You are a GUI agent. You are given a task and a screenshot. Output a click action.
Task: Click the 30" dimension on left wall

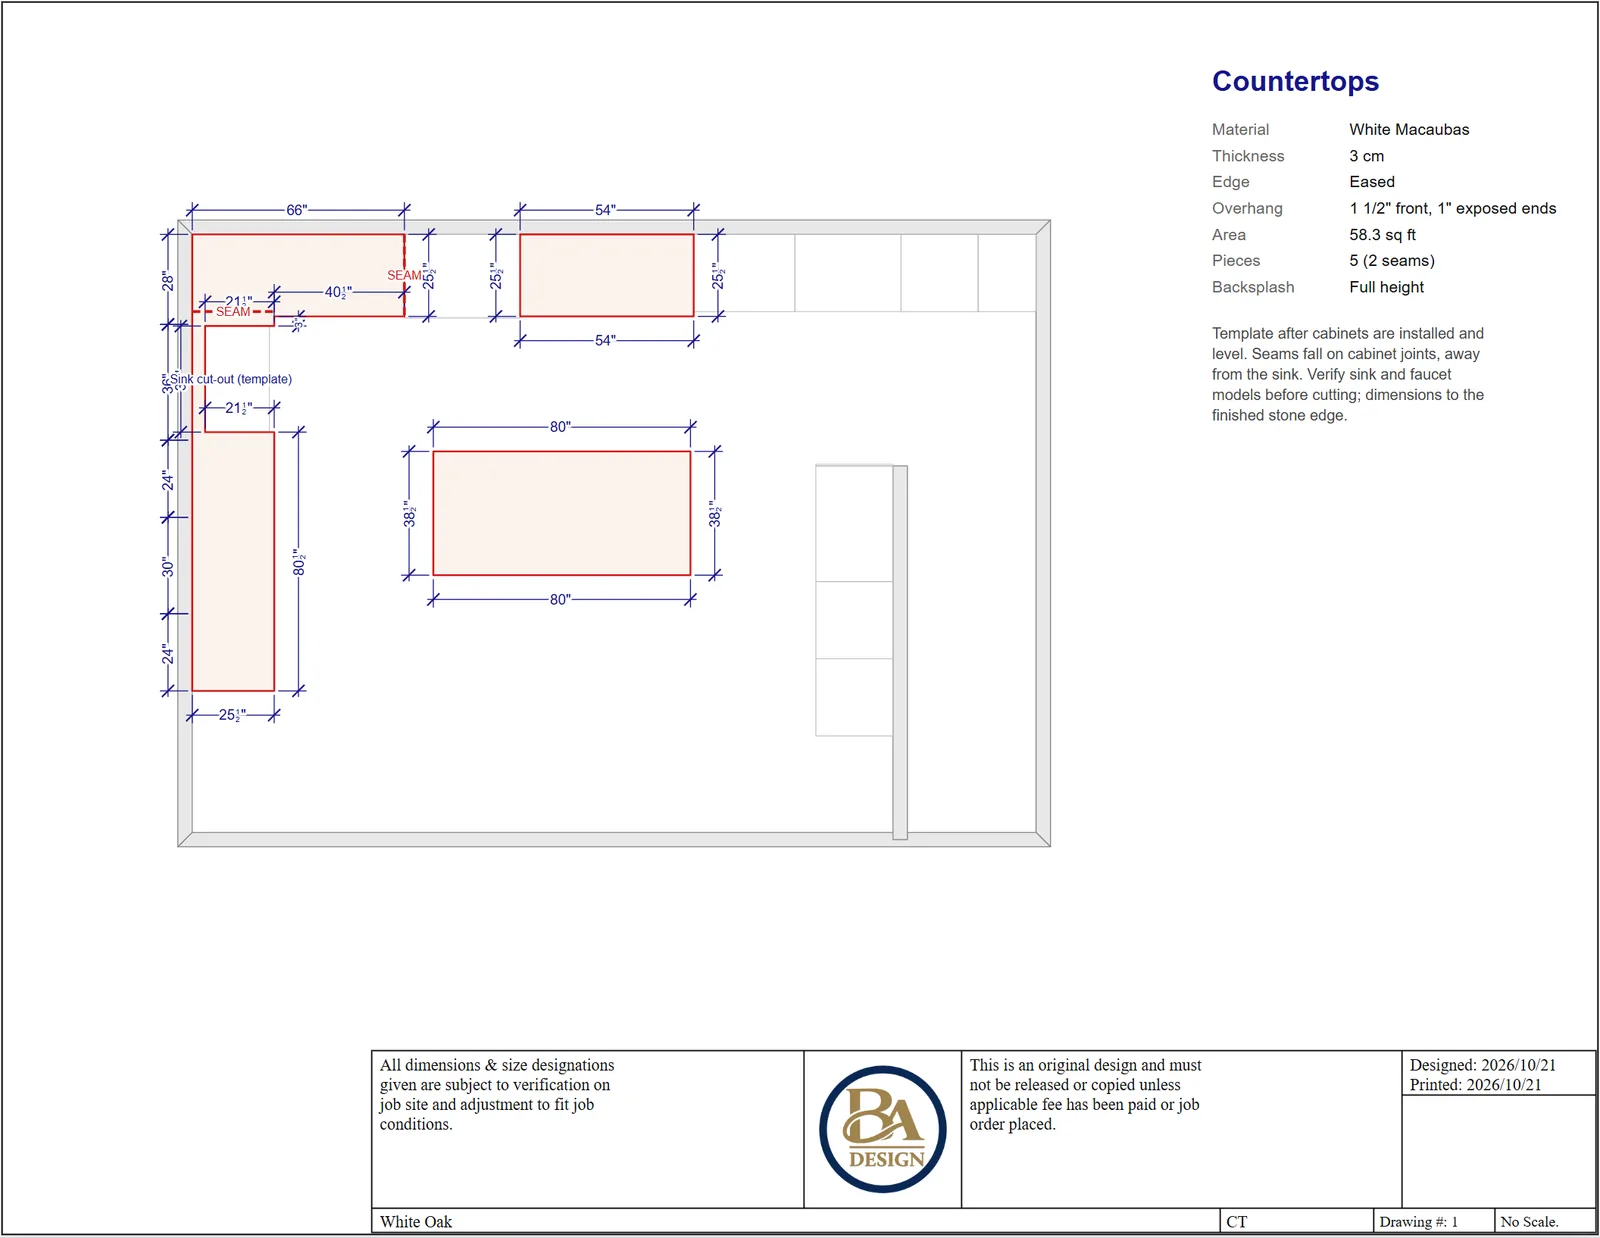click(168, 567)
